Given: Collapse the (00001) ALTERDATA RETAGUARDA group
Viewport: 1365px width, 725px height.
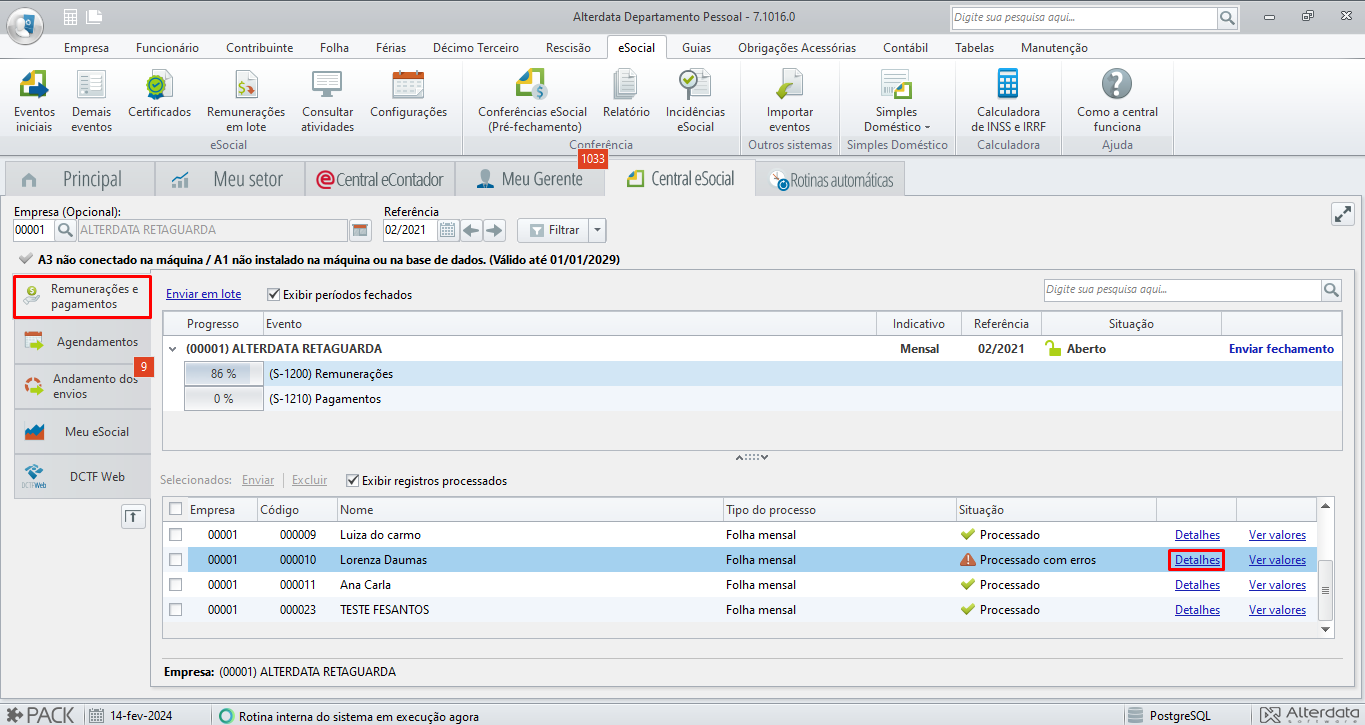Looking at the screenshot, I should click(173, 349).
